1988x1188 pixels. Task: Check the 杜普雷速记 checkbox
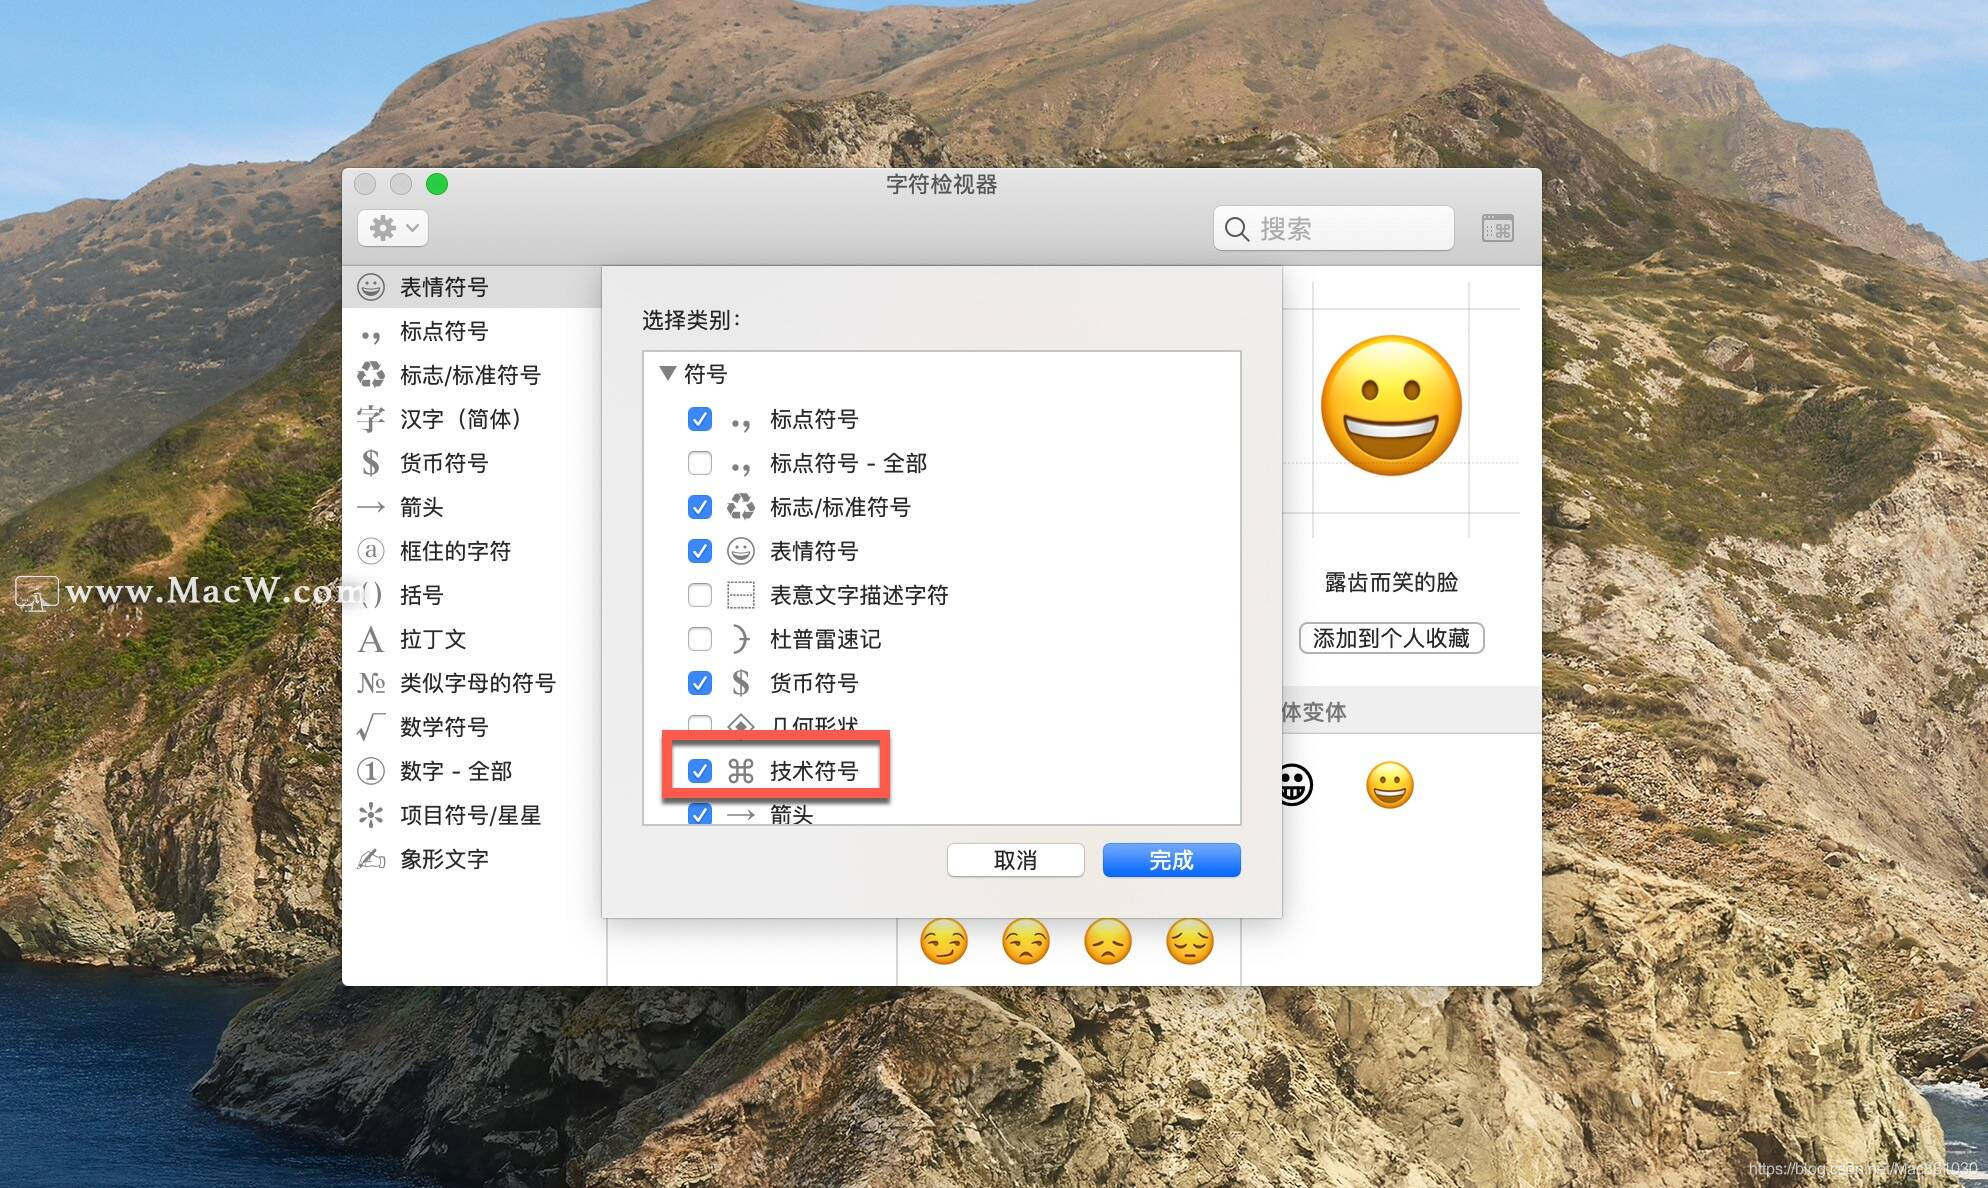(700, 639)
